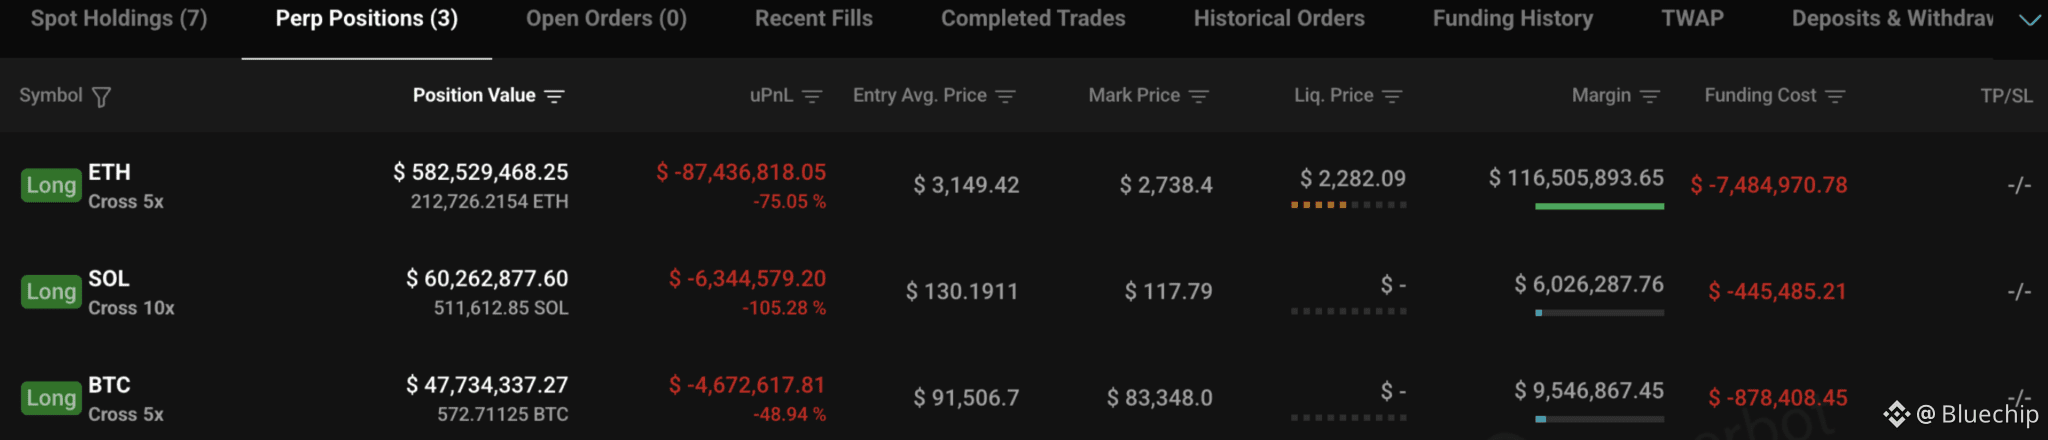The height and width of the screenshot is (440, 2048).
Task: Click the Funding Cost sort icon
Action: (1835, 96)
